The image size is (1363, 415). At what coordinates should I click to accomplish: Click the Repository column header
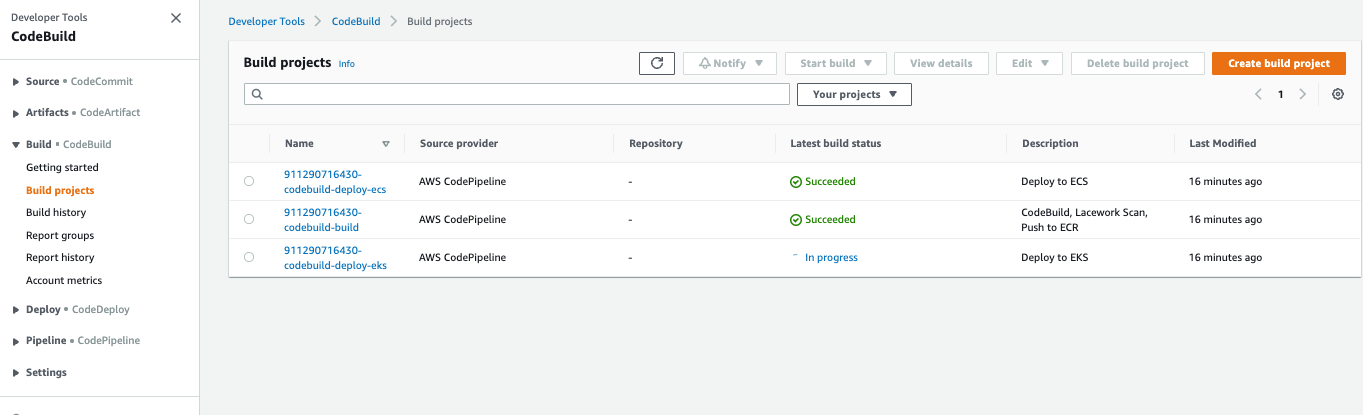click(x=656, y=144)
